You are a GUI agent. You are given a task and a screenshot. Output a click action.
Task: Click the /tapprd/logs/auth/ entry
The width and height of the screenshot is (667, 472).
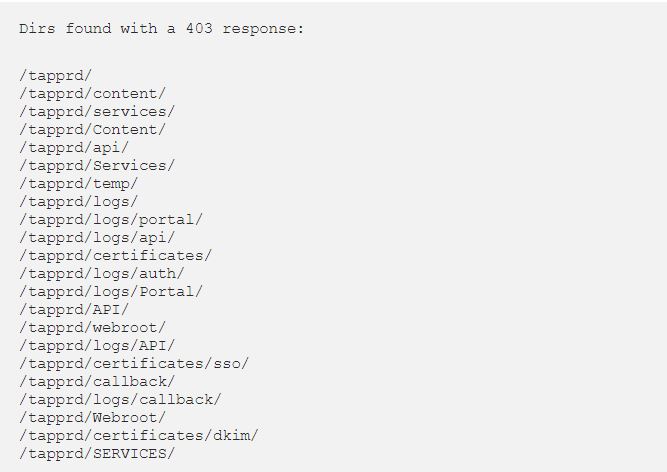[102, 274]
